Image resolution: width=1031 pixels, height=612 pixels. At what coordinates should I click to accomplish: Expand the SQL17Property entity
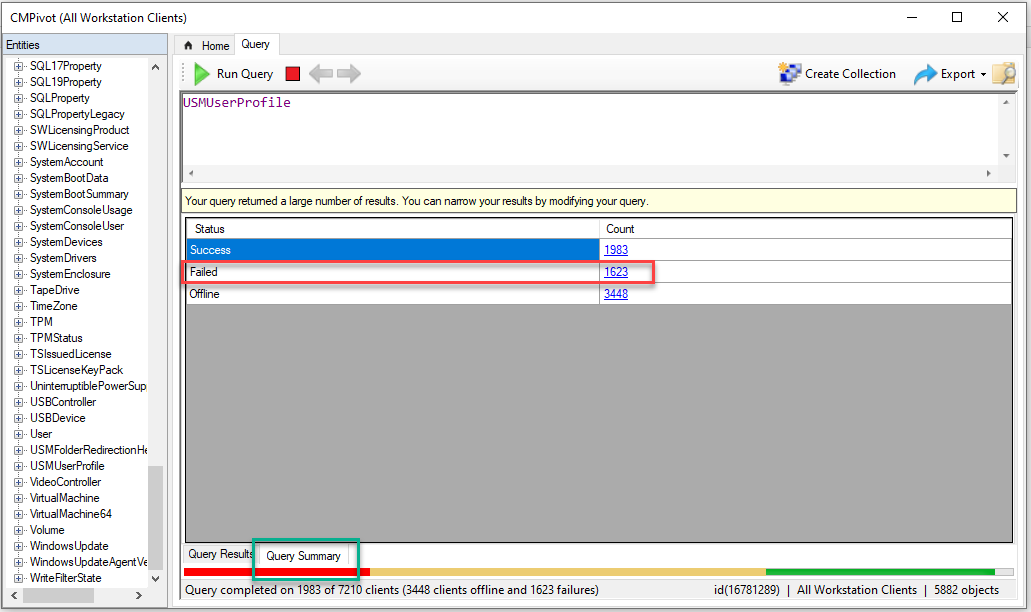point(18,66)
